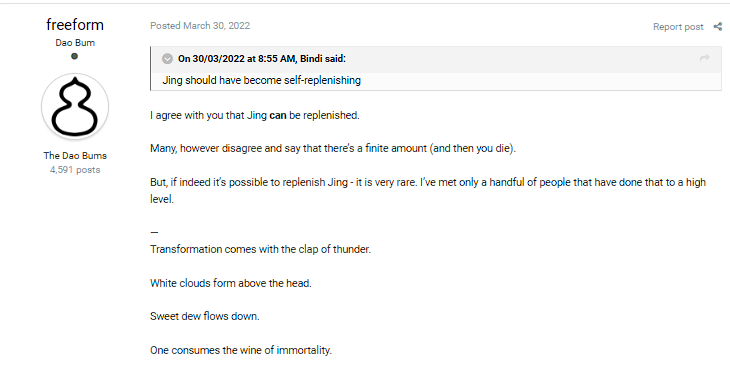Viewport: 730px width, 376px height.
Task: Click the bold word 'can'
Action: point(278,115)
